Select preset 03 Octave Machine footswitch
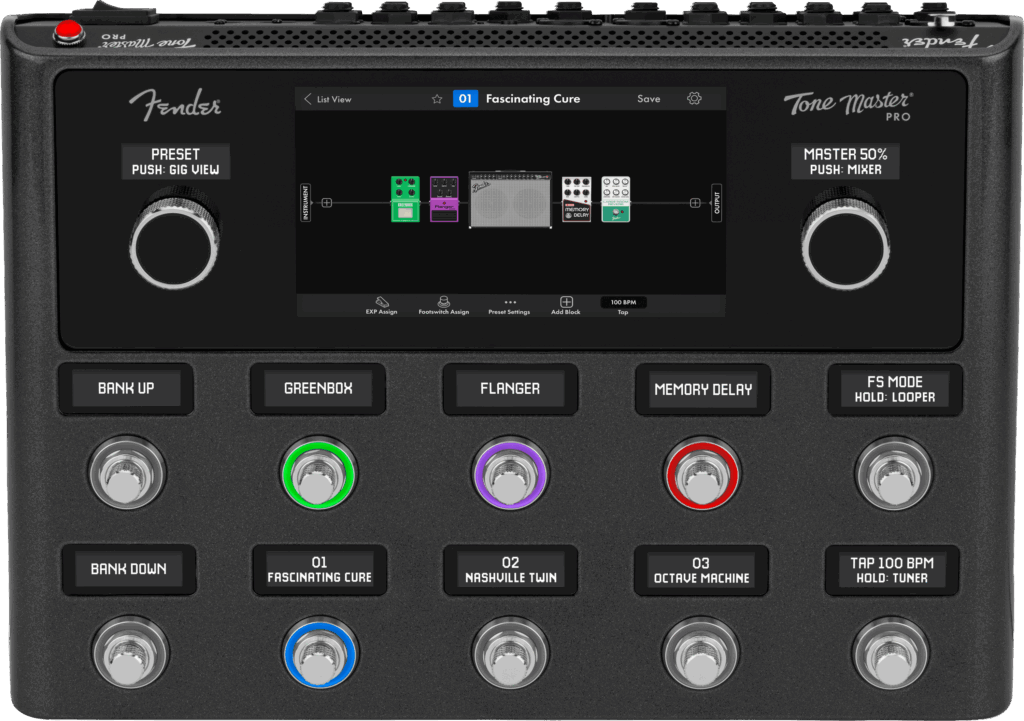1024x721 pixels. (700, 652)
